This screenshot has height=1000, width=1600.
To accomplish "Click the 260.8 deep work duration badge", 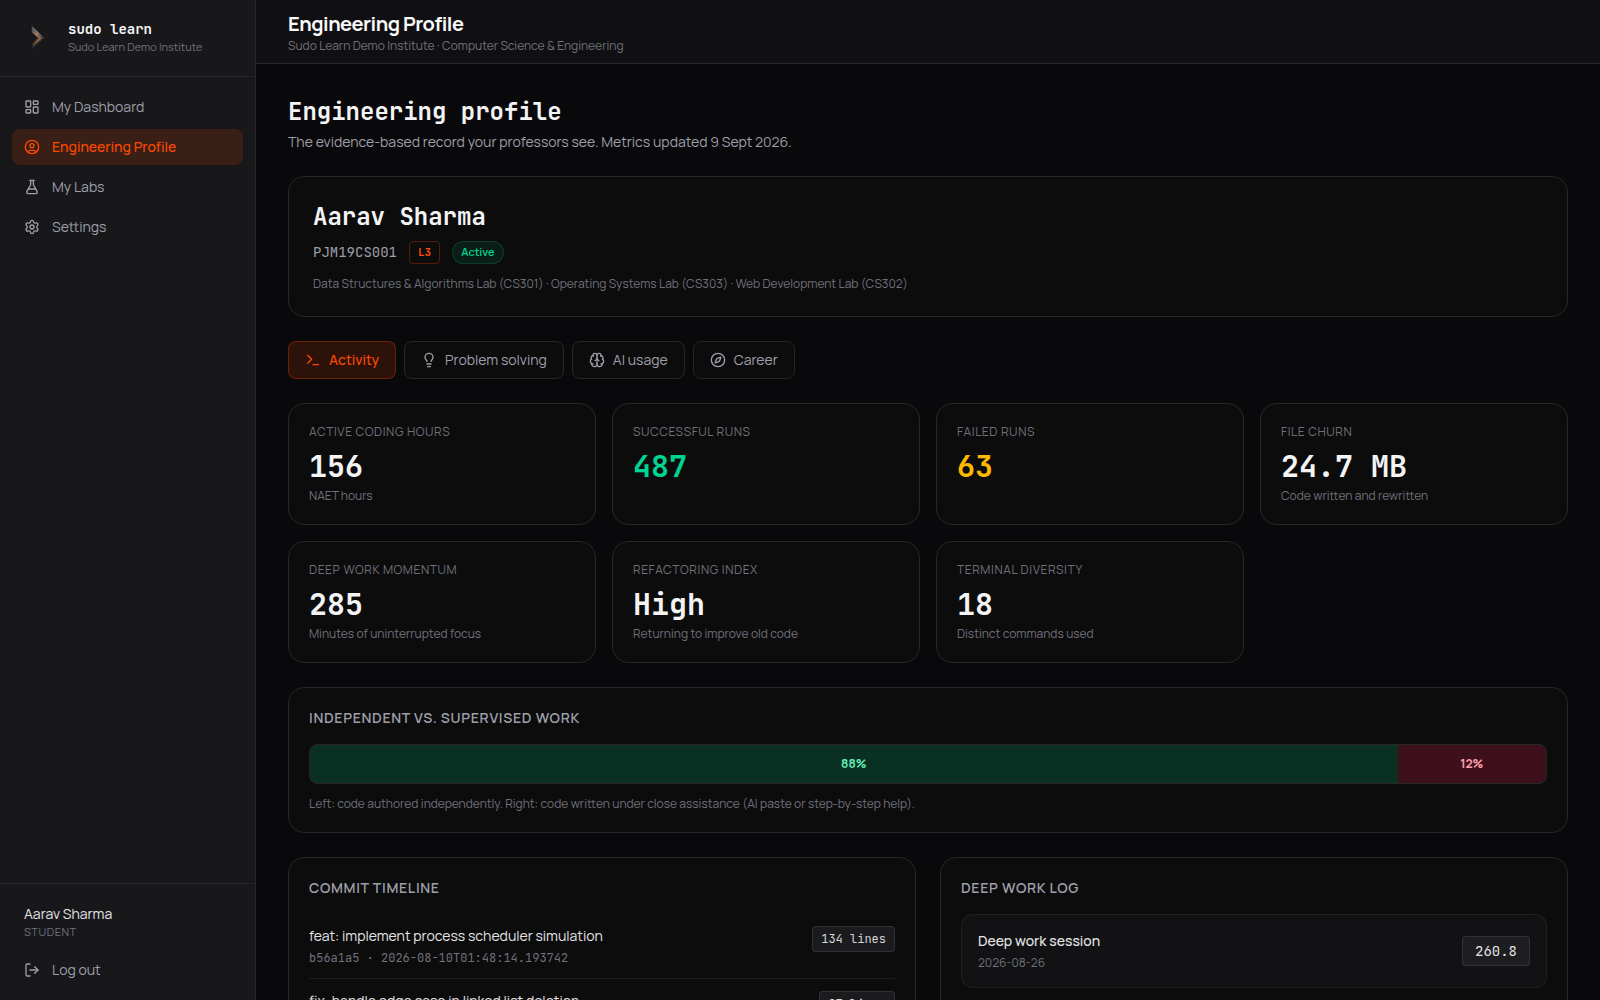I will tap(1496, 951).
